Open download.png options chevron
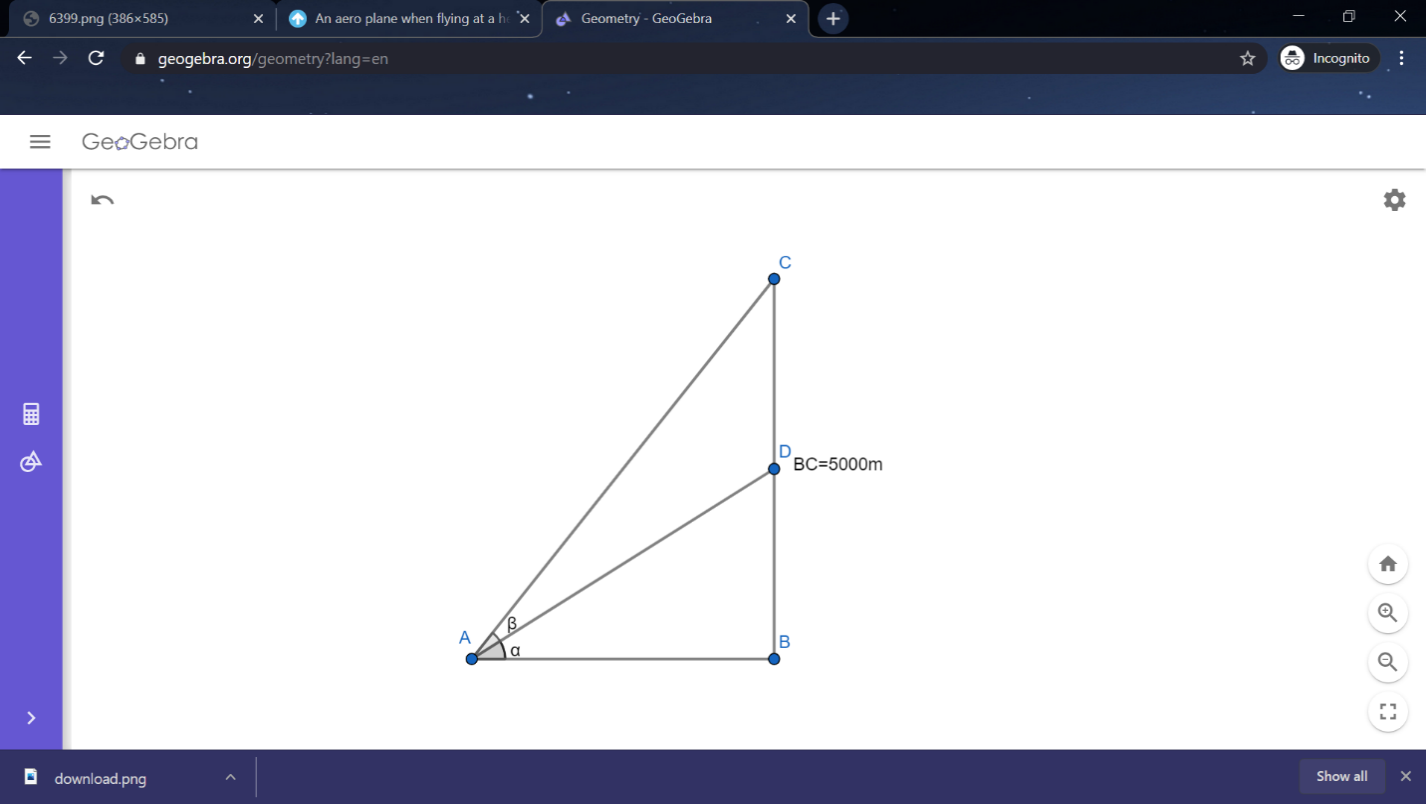Viewport: 1426px width, 804px height. click(230, 777)
